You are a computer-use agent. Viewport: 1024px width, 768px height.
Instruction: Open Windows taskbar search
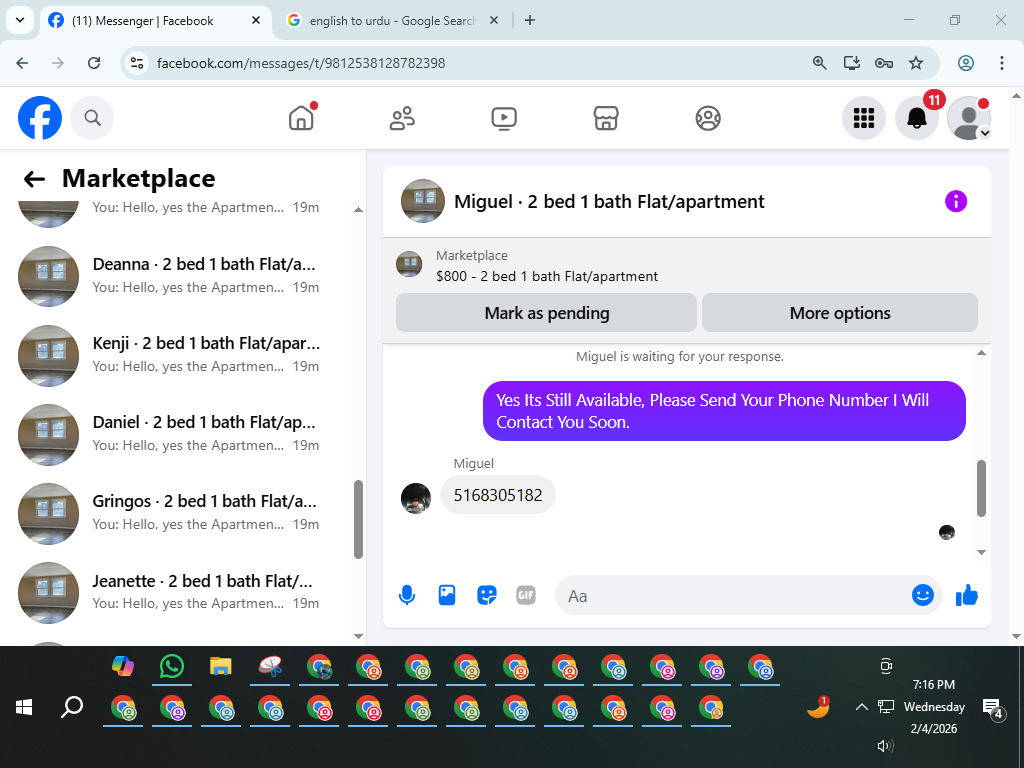pyautogui.click(x=72, y=707)
